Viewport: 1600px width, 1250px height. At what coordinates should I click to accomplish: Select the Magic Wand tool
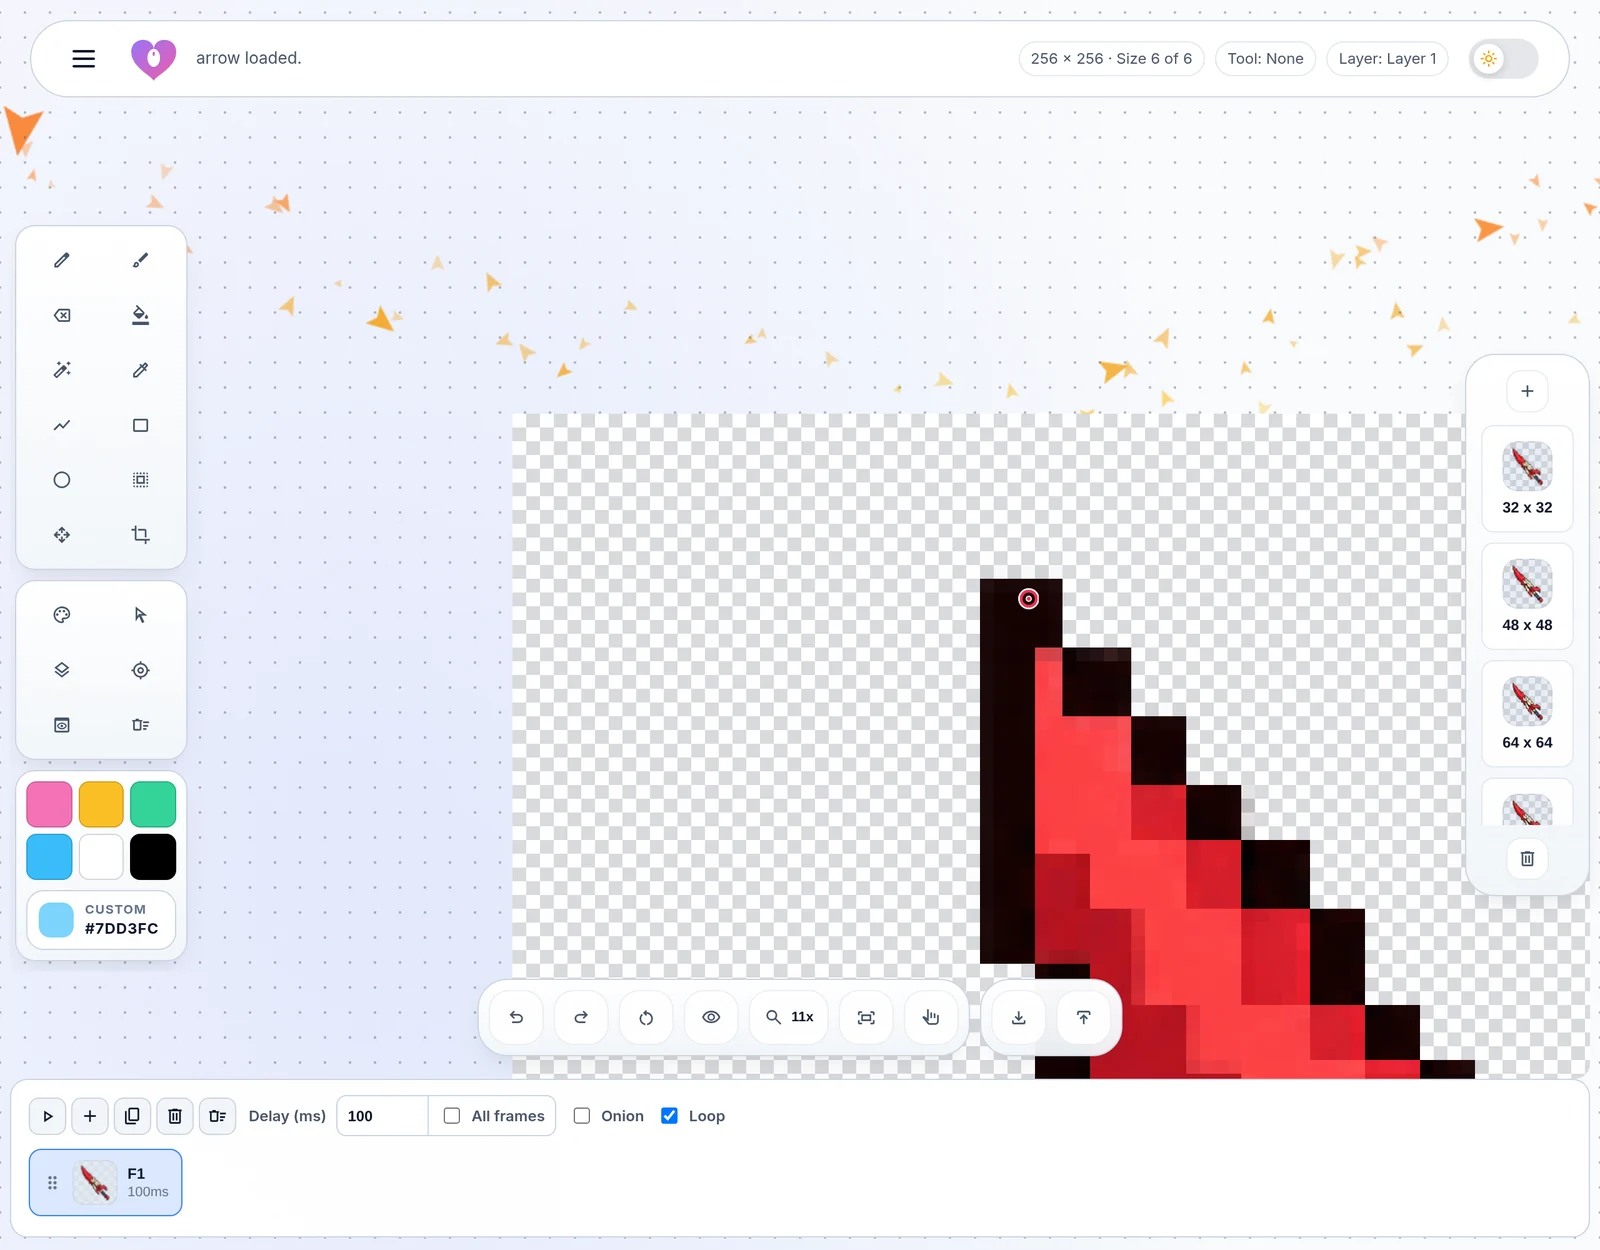click(62, 370)
